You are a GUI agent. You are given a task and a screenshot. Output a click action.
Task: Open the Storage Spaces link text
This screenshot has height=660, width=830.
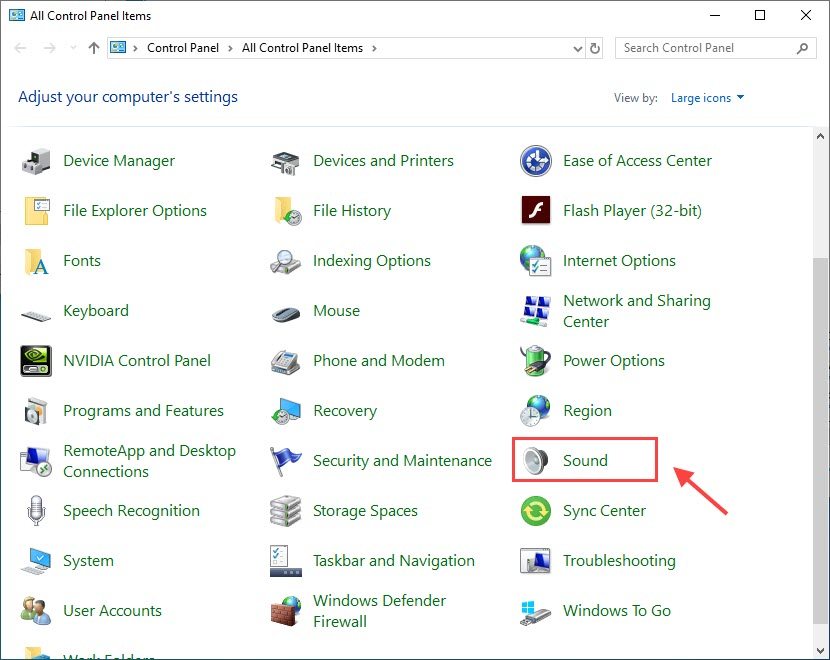[x=365, y=511]
